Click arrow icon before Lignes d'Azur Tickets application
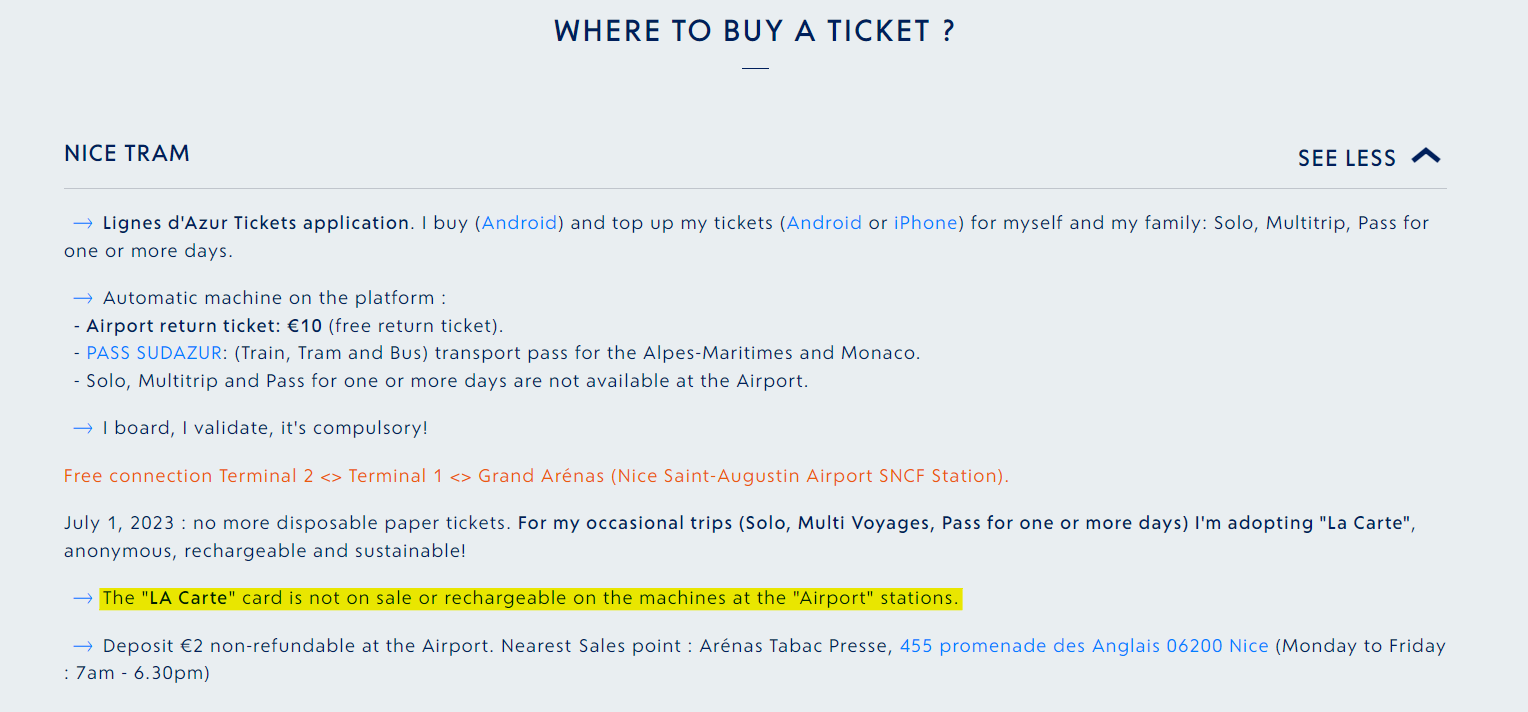Screen dimensions: 1528x712 [83, 223]
